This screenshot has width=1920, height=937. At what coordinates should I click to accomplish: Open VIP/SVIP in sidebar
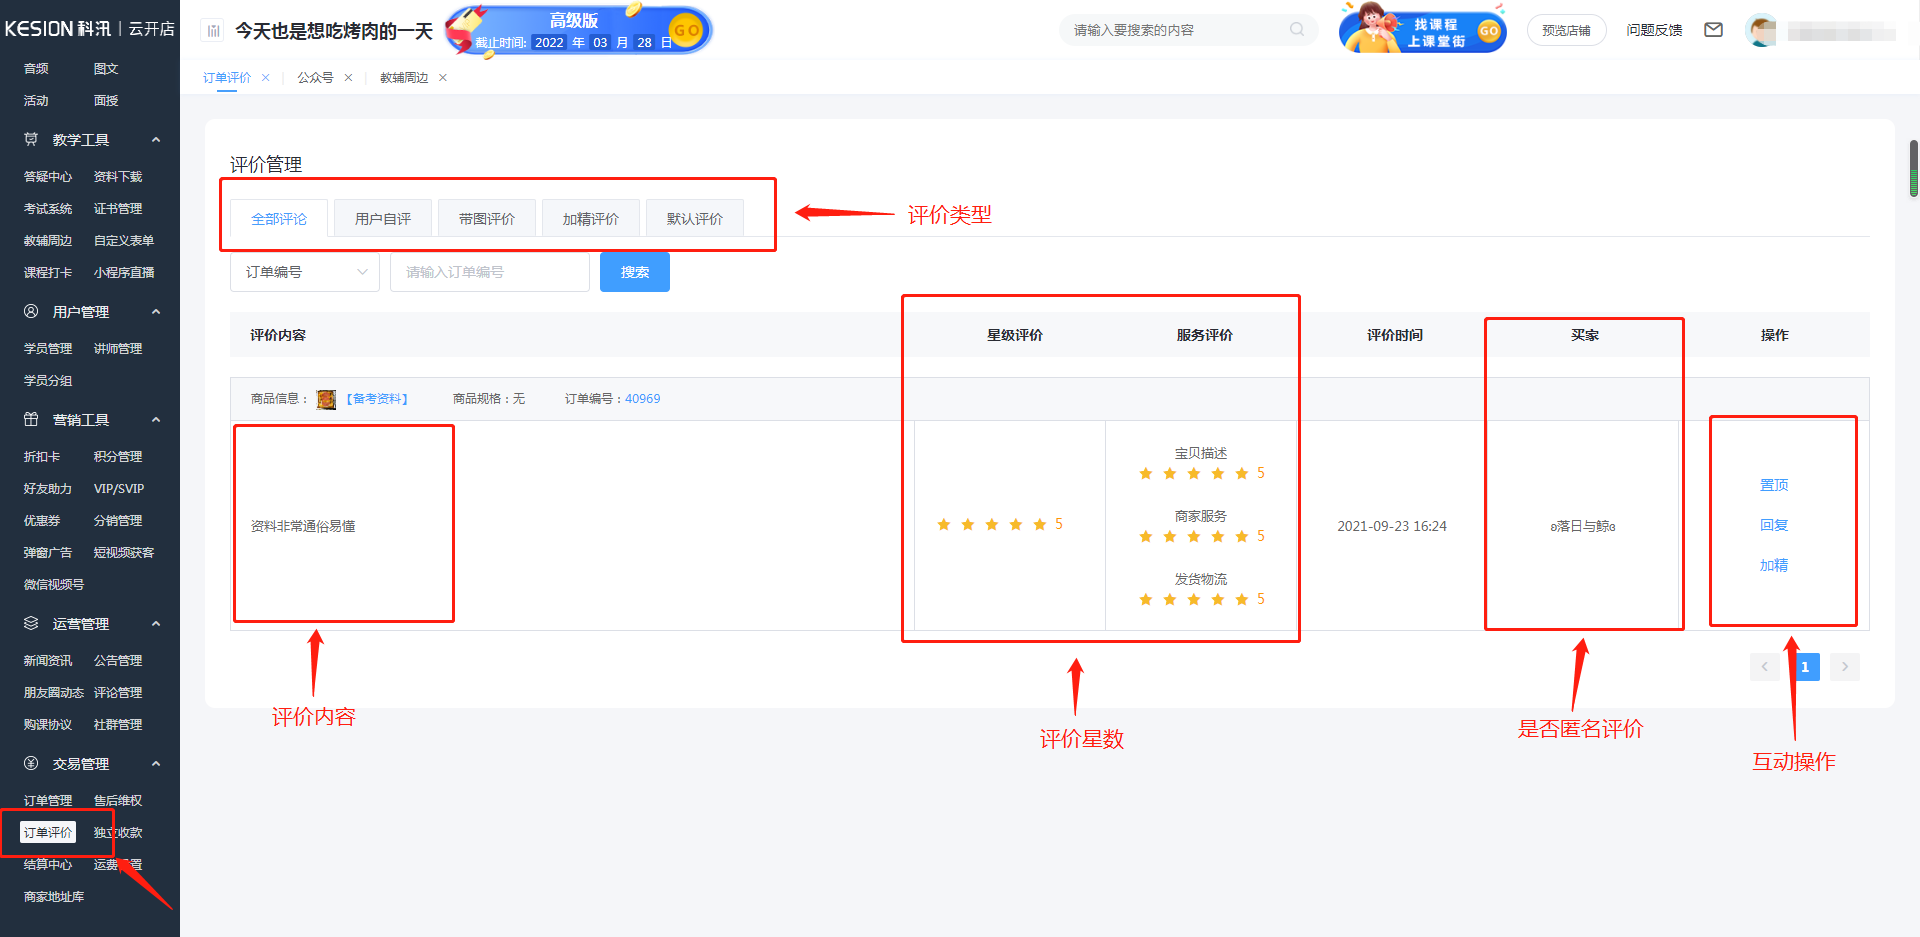click(x=119, y=489)
